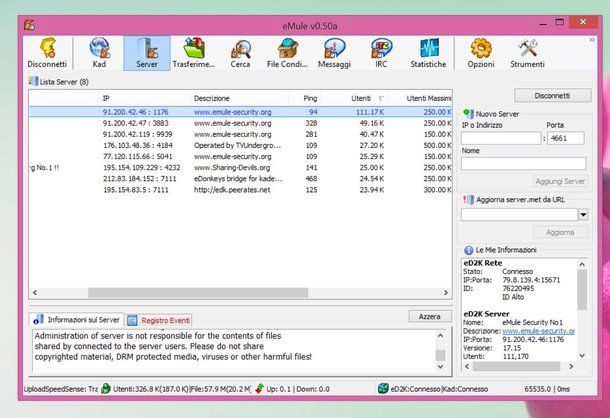The width and height of the screenshot is (610, 418).
Task: Click the Disconnetti button in right panel
Action: pyautogui.click(x=552, y=95)
